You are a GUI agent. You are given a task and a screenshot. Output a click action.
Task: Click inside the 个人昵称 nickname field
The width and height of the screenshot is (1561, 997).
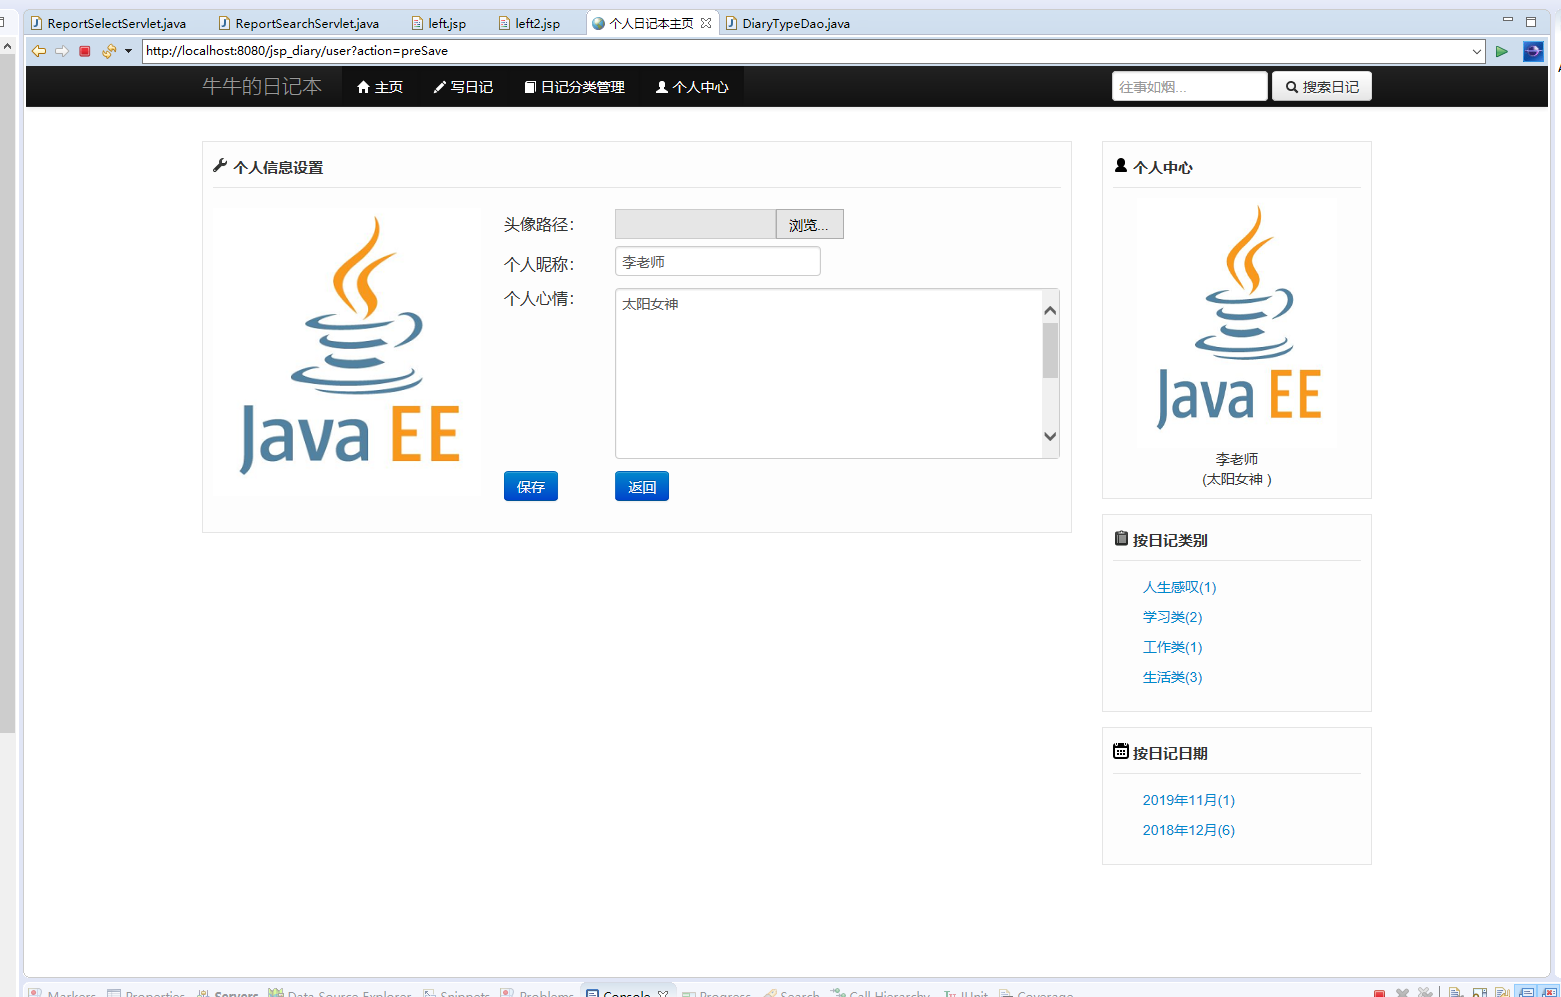point(717,260)
